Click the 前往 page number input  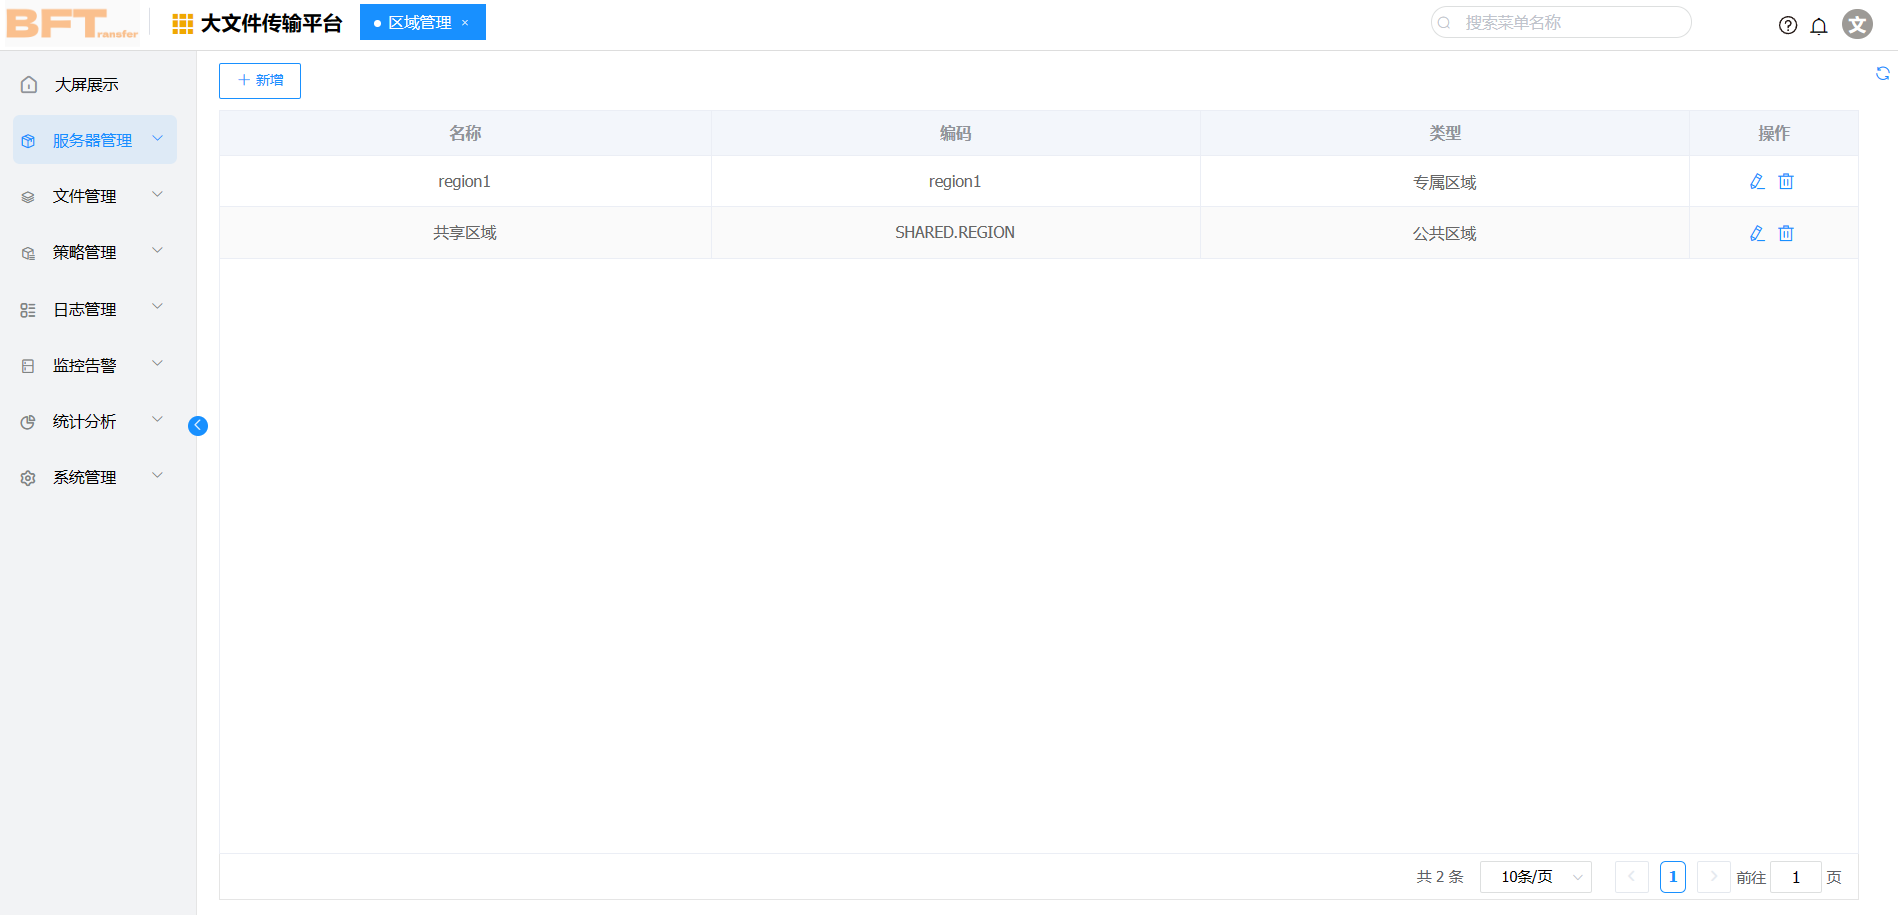coord(1796,876)
